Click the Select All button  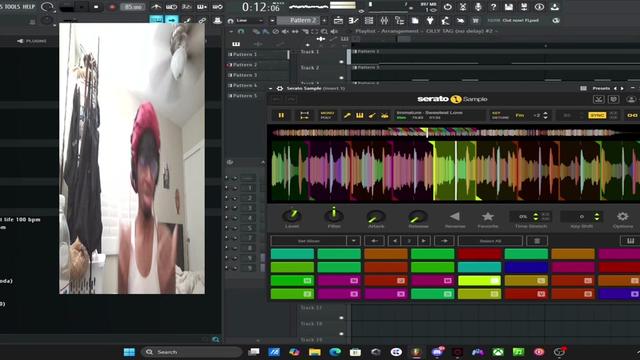tap(490, 241)
